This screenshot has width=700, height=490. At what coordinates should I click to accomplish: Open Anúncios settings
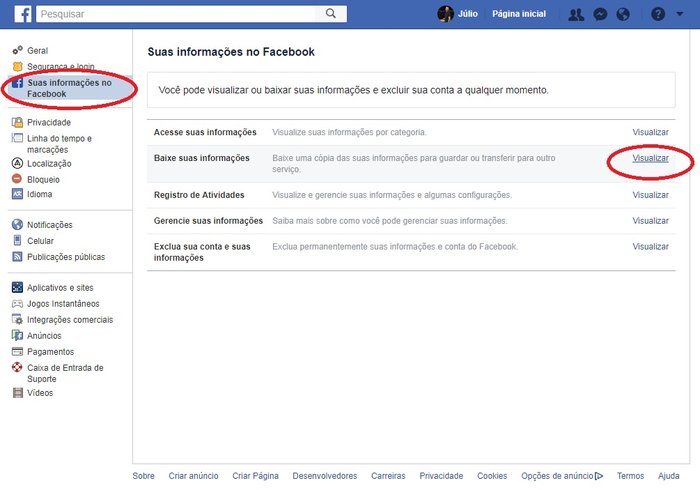tap(44, 336)
